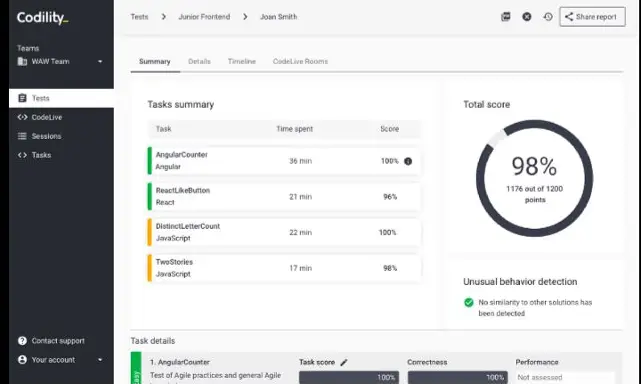
Task: Click the green check similarity icon
Action: (469, 302)
